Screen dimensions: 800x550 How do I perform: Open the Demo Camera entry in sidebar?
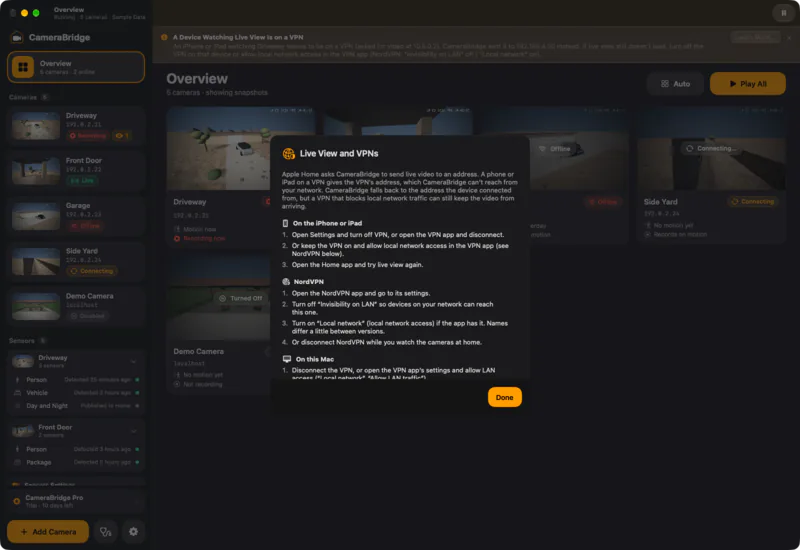pyautogui.click(x=76, y=306)
